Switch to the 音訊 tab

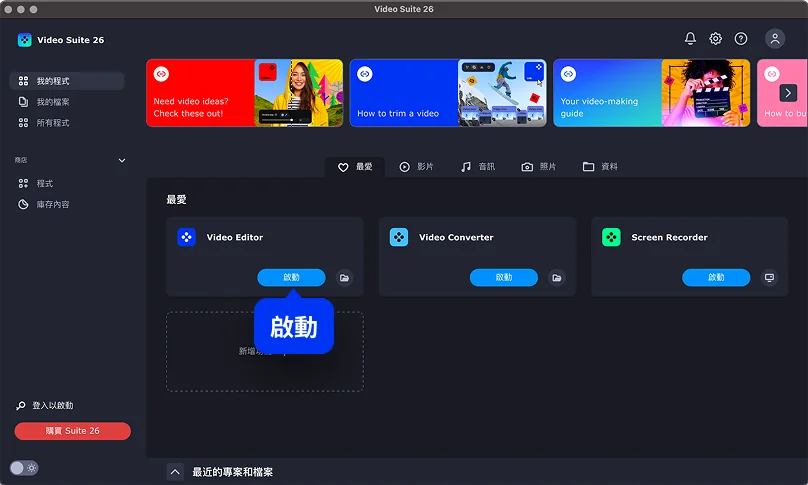click(478, 167)
